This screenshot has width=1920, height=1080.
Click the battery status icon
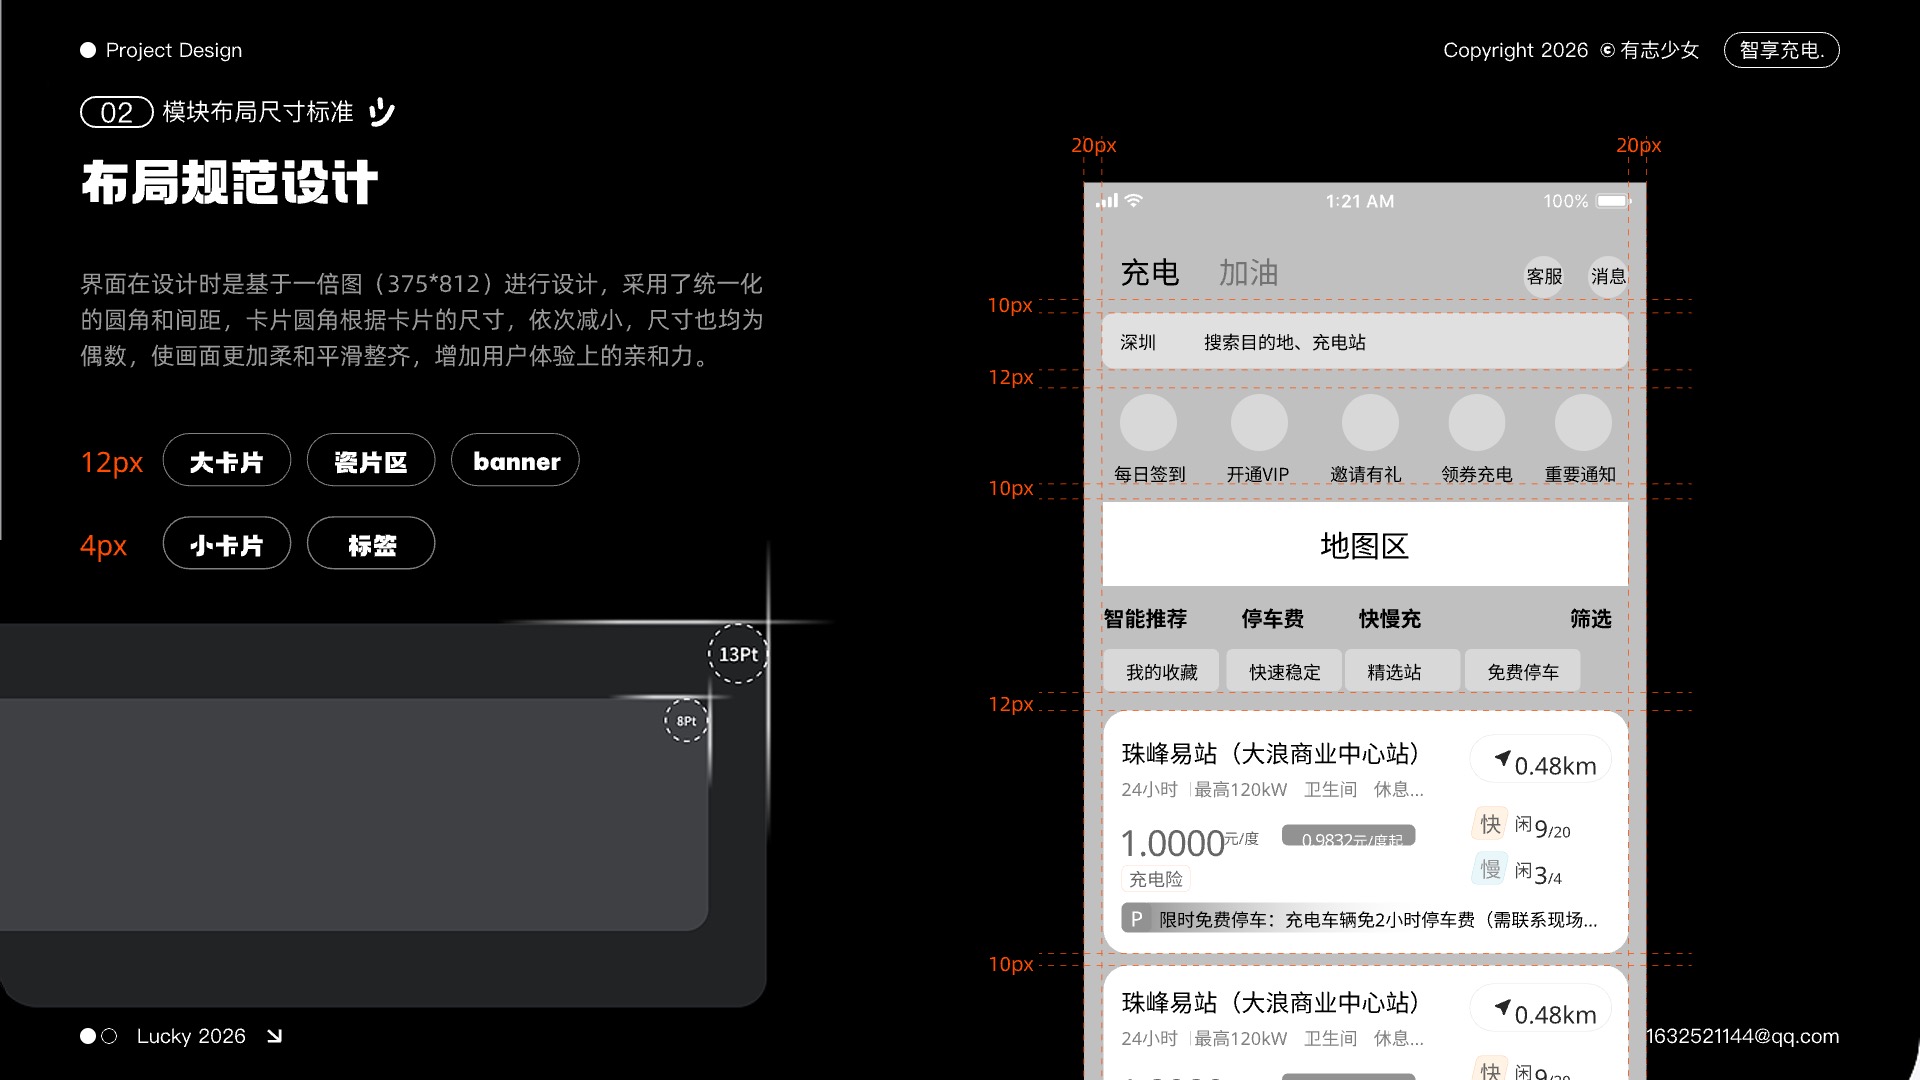pos(1613,201)
